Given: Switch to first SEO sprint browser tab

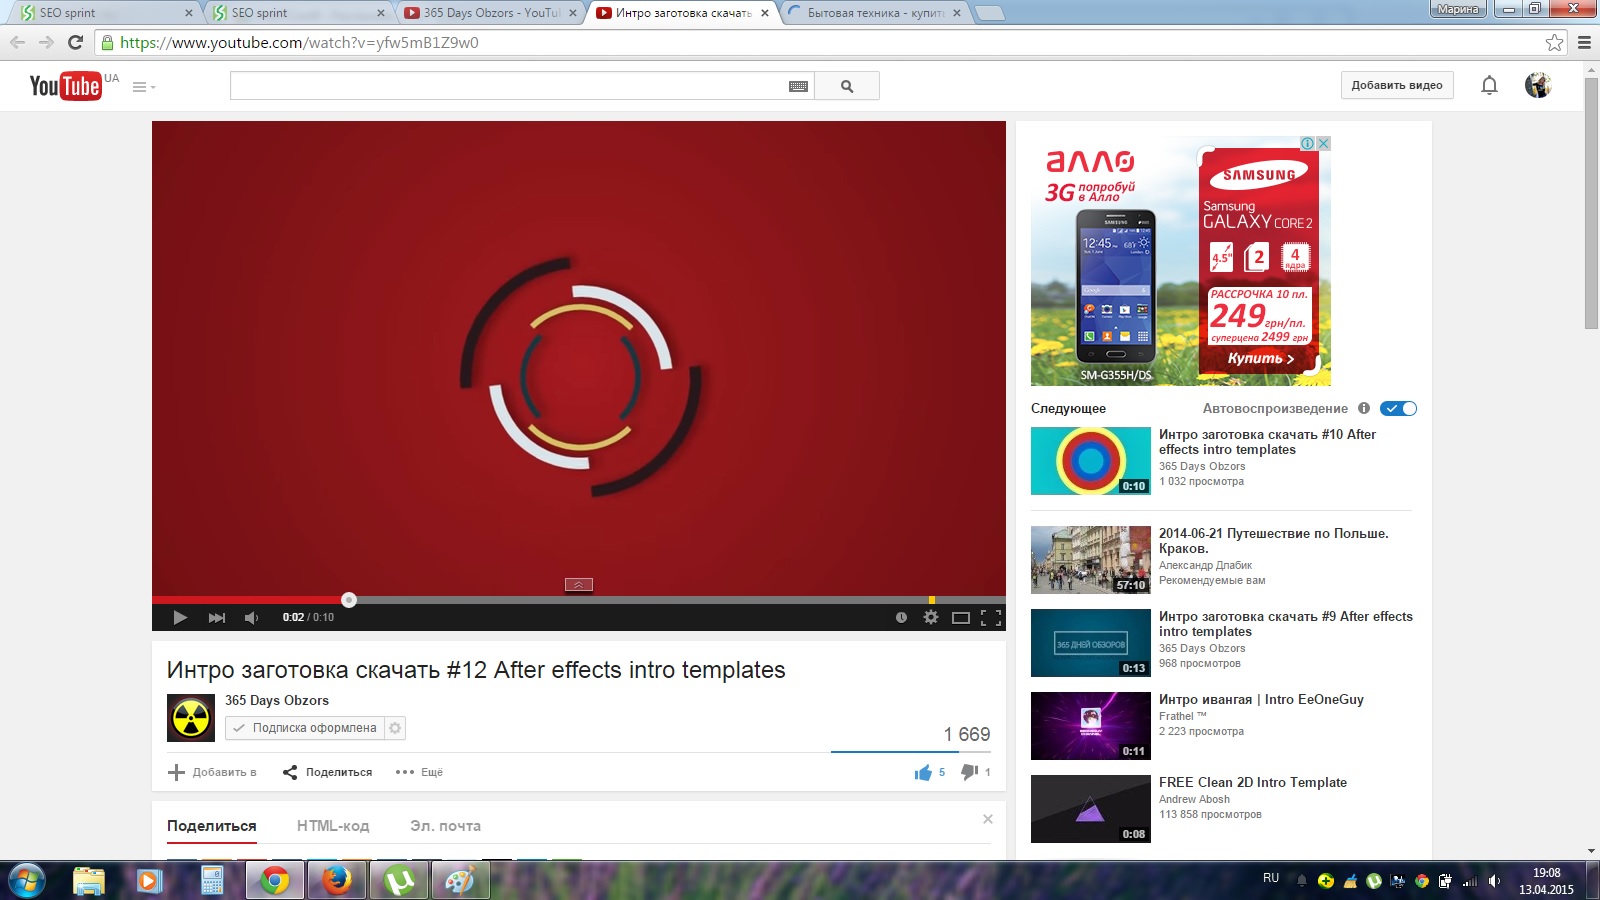Looking at the screenshot, I should [x=104, y=13].
